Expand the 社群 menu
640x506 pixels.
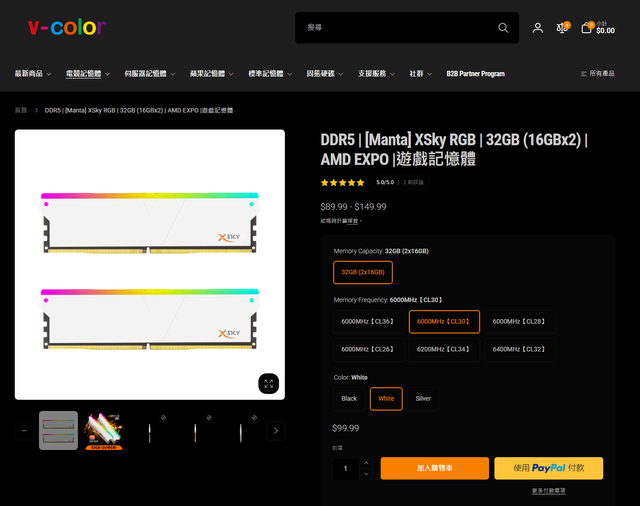421,74
